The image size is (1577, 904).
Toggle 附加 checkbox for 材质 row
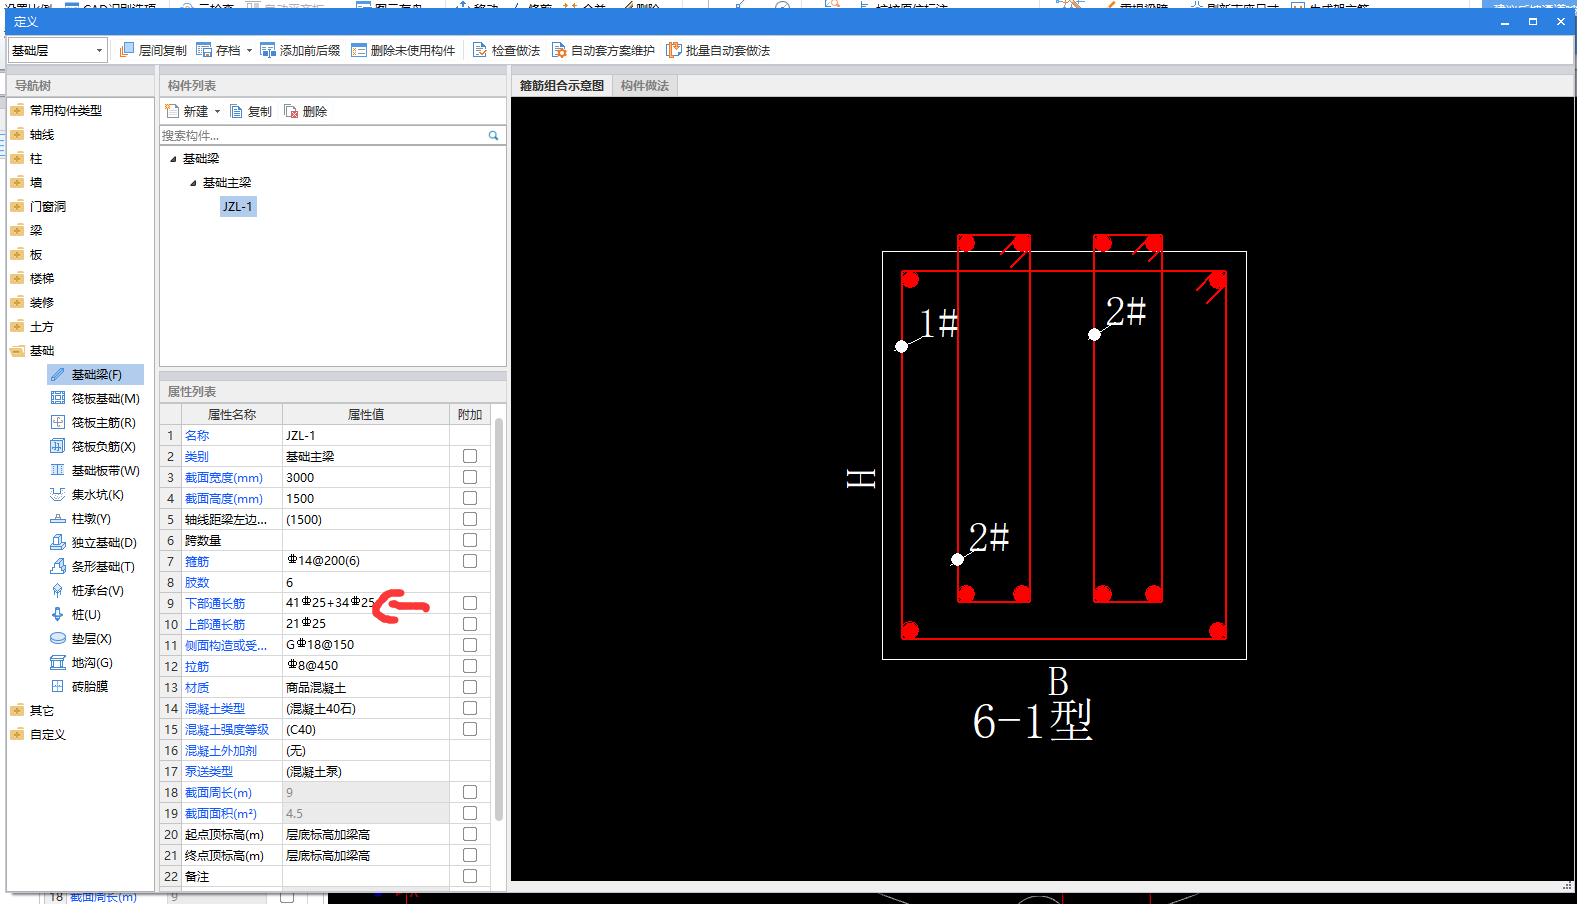point(470,687)
